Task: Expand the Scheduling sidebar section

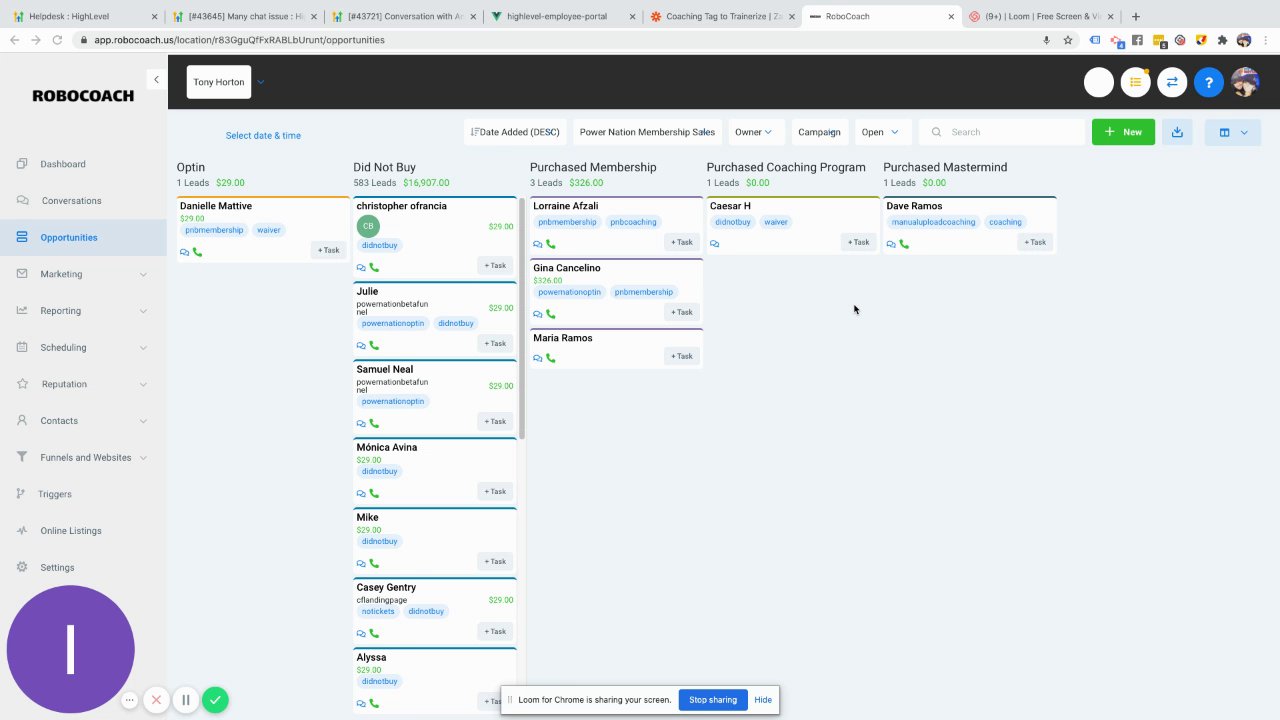Action: tap(83, 348)
